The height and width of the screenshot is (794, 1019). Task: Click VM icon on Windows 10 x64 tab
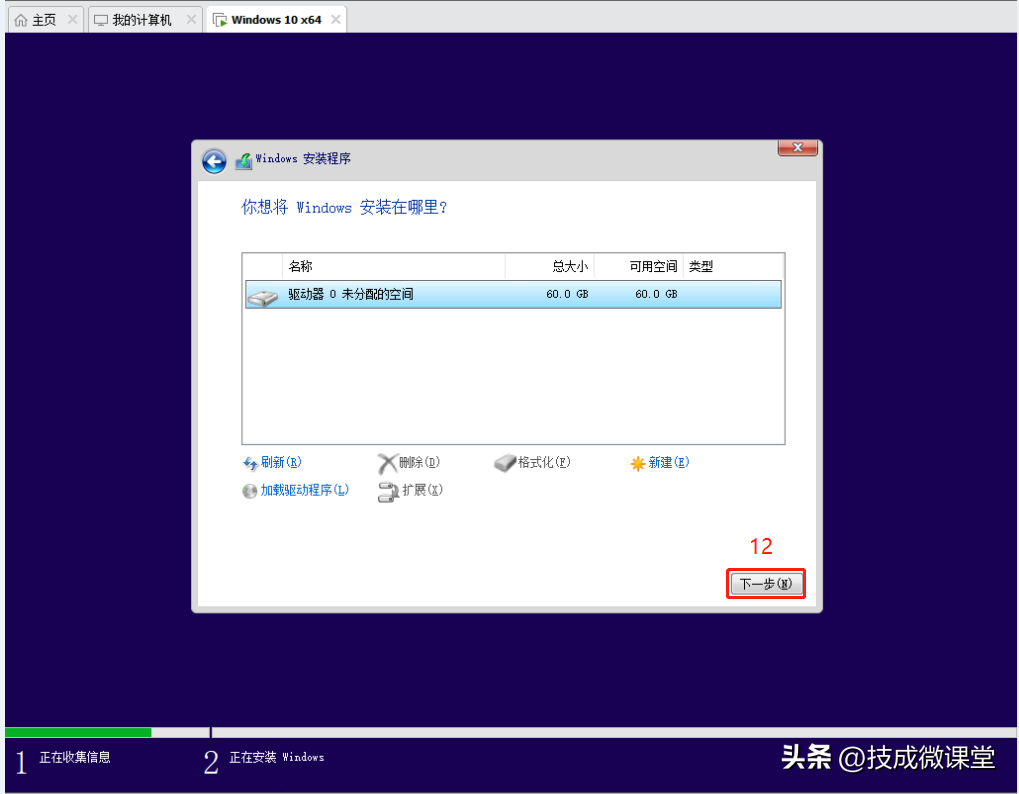click(220, 20)
